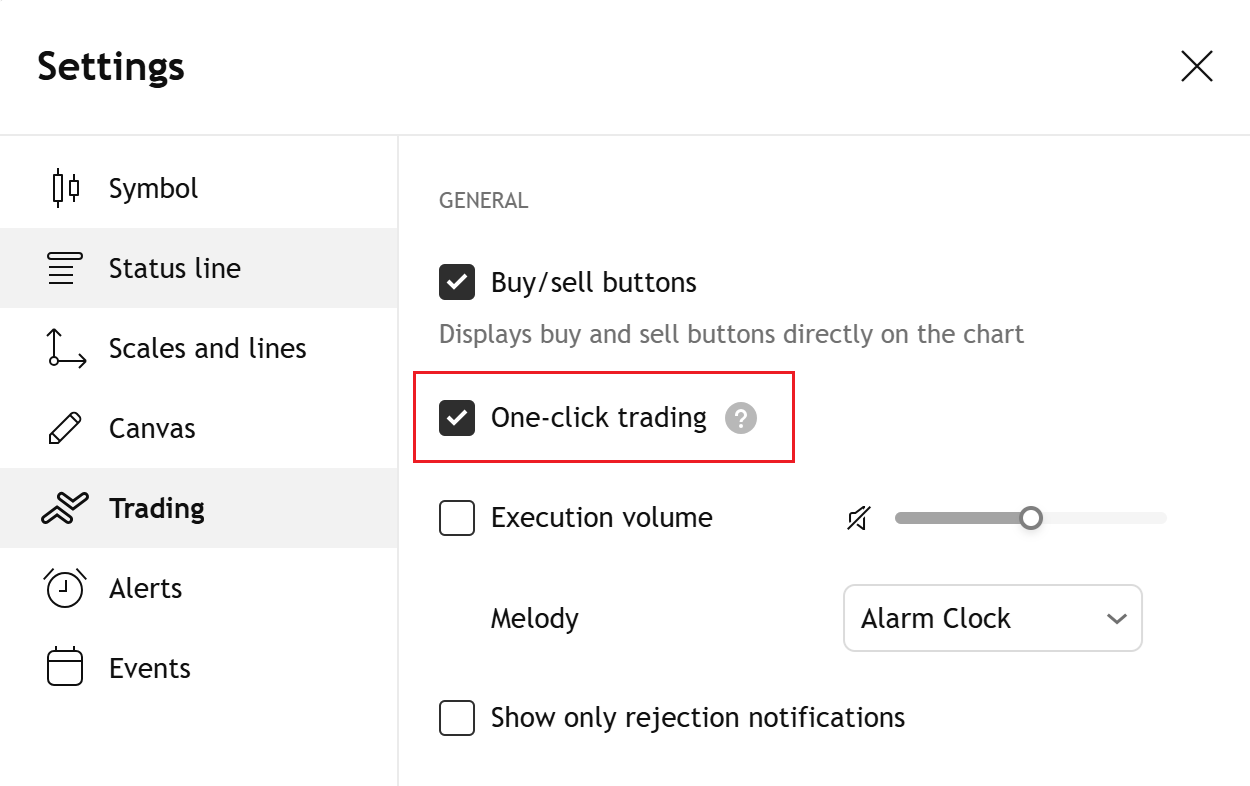Click the Events calendar icon
The height and width of the screenshot is (786, 1250).
[65, 668]
